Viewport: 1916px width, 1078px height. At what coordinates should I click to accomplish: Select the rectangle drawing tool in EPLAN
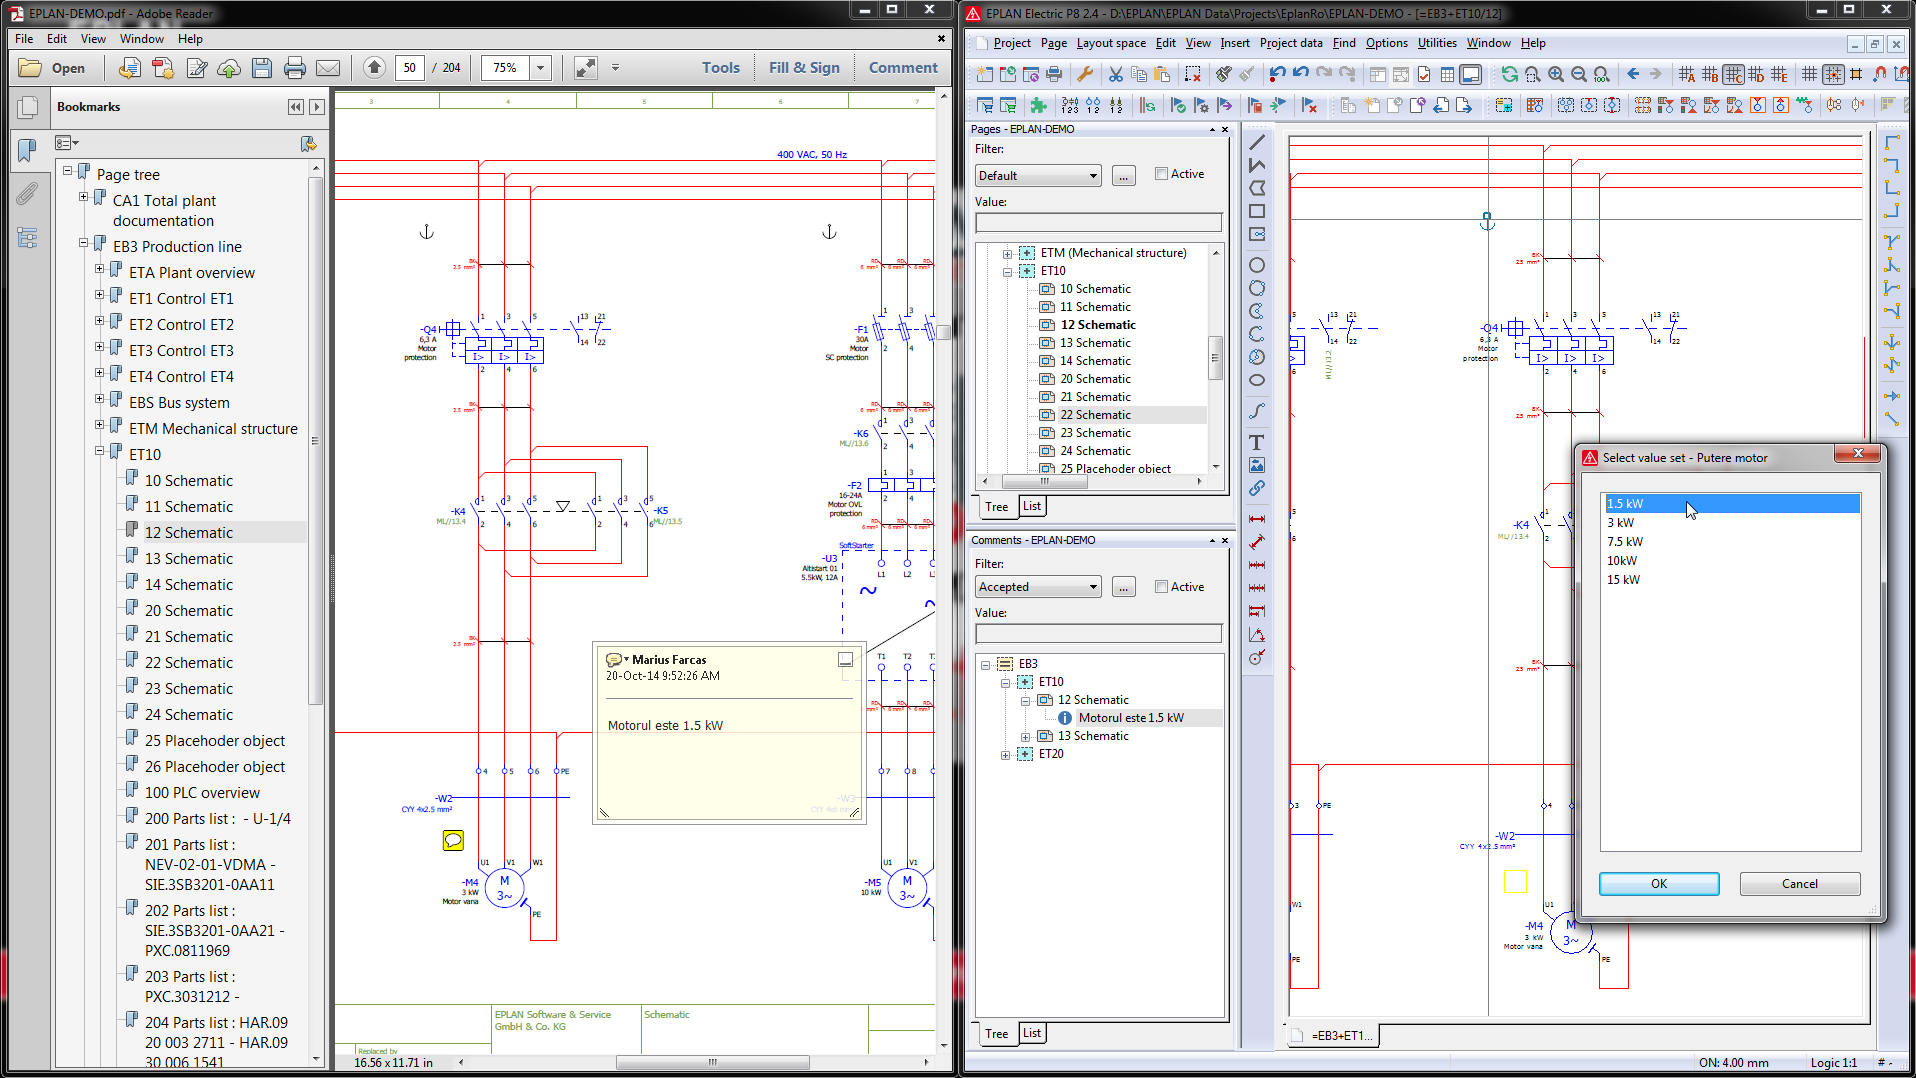point(1257,211)
